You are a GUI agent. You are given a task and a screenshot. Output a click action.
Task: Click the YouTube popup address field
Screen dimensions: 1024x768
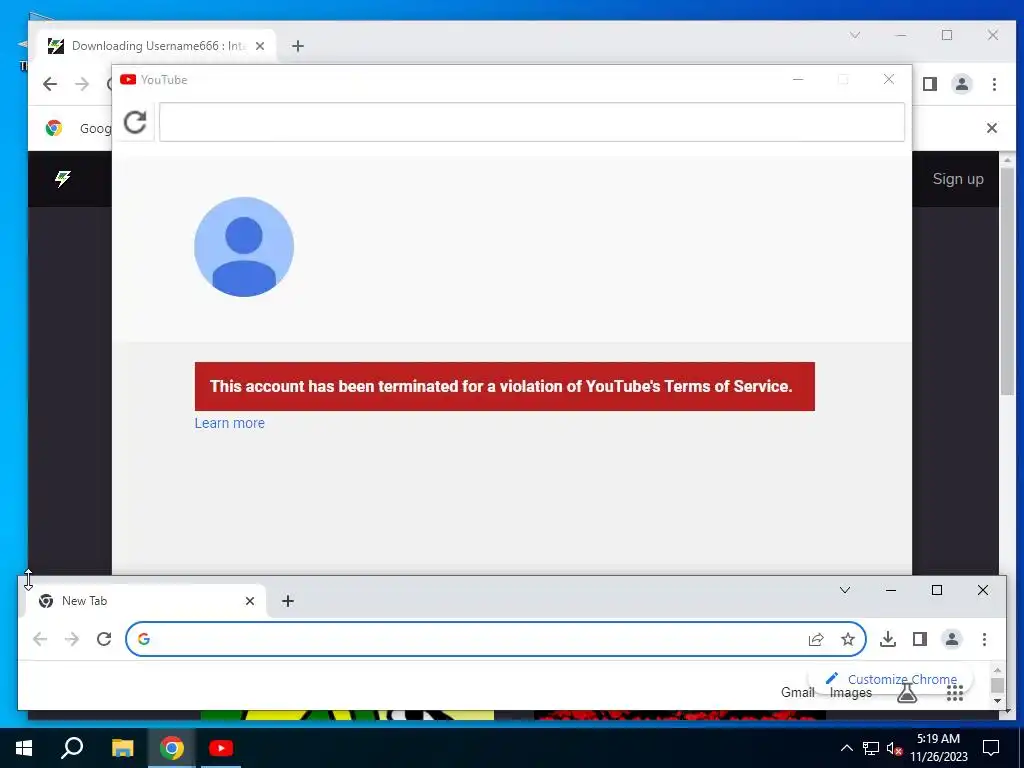pos(532,122)
